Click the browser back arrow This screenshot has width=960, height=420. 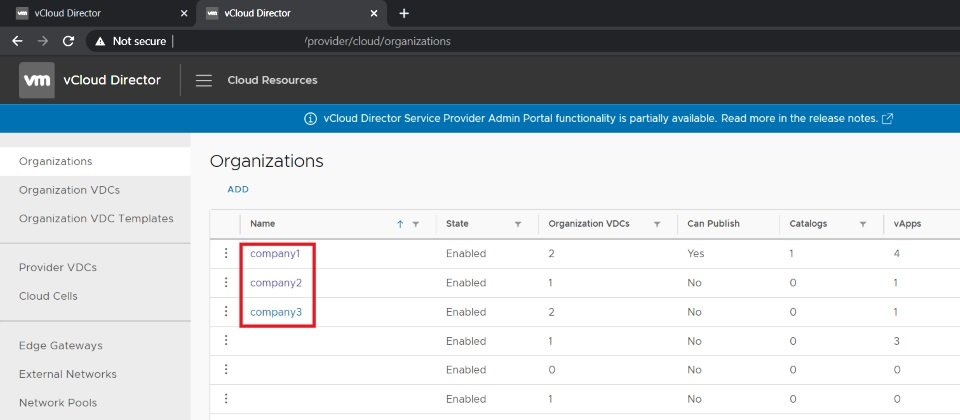click(17, 41)
